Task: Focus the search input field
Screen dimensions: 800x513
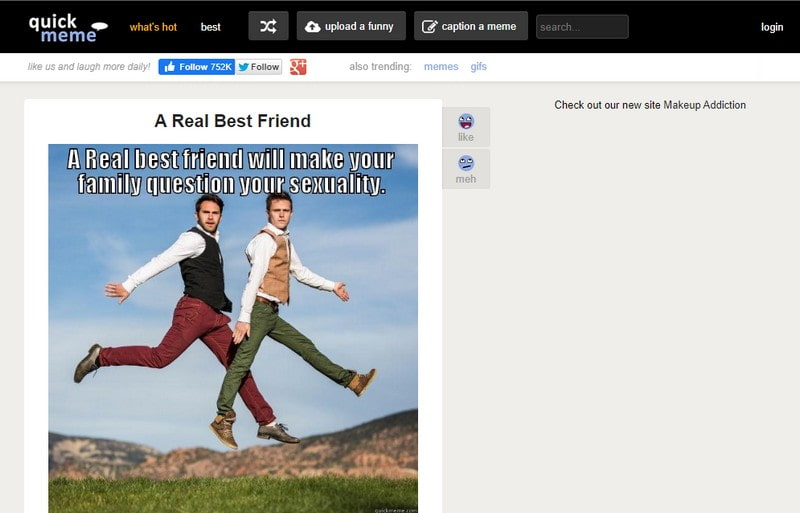Action: (582, 27)
